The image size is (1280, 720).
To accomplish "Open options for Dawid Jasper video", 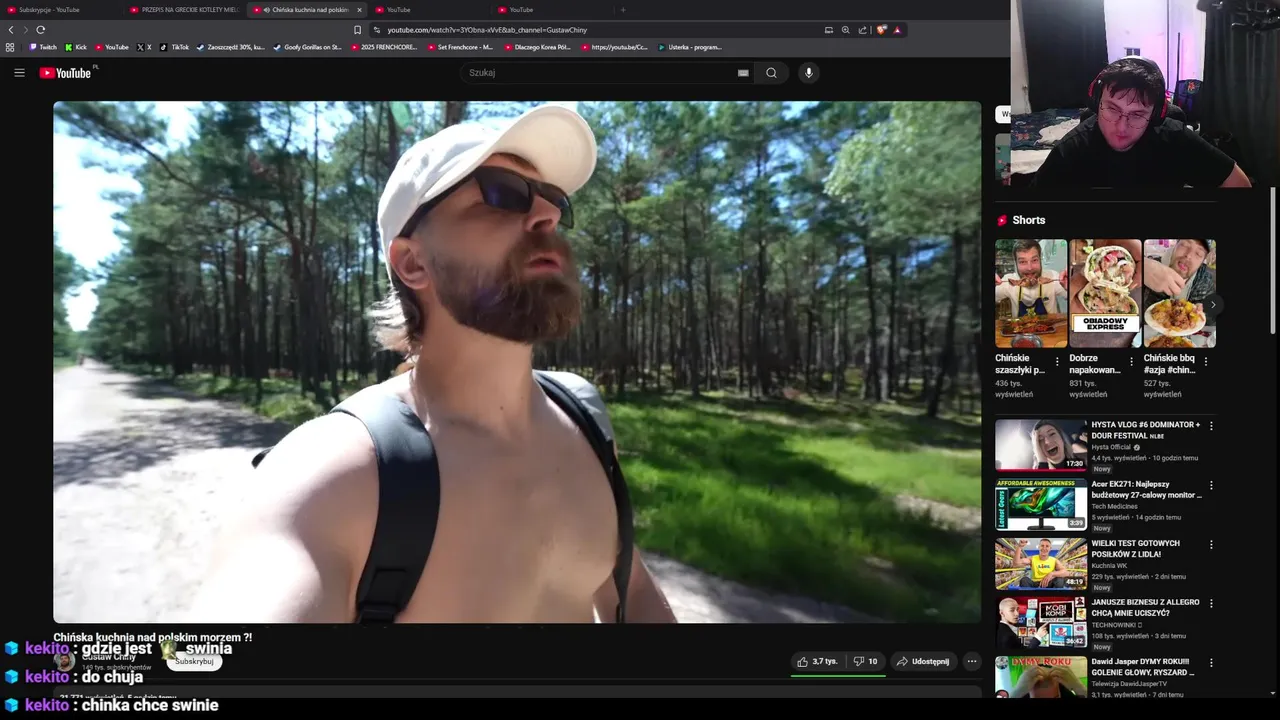I will pyautogui.click(x=1211, y=663).
